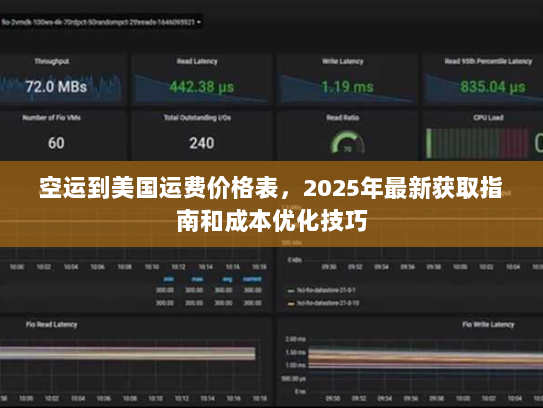Screen dimensions: 543x408
Task: Open the CPU Load panel title menu
Action: coord(488,117)
